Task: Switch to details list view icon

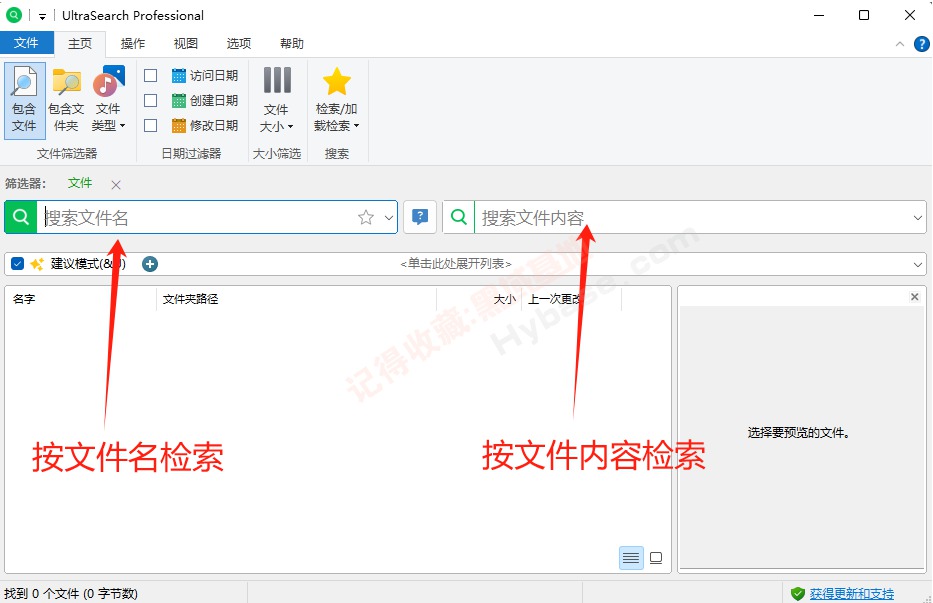Action: [x=631, y=558]
